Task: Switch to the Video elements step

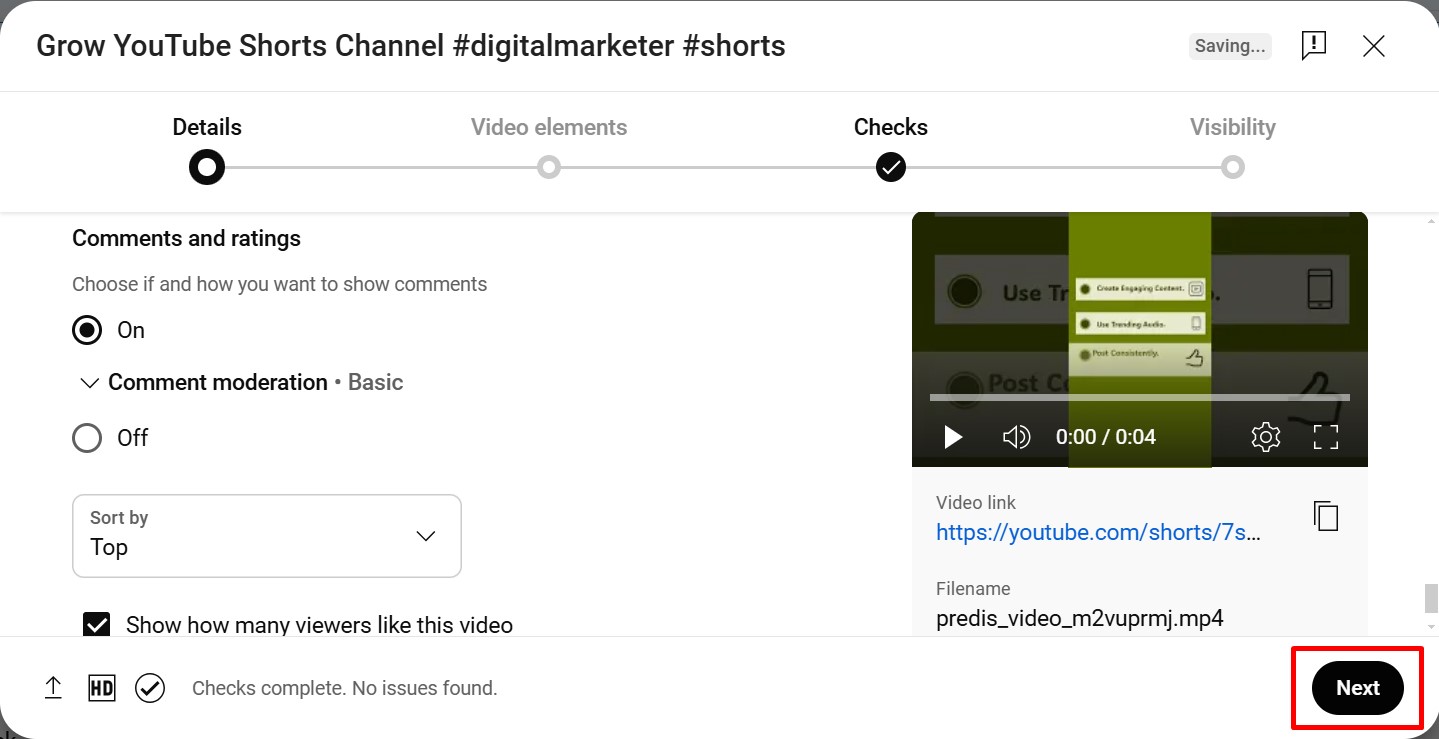Action: [548, 147]
